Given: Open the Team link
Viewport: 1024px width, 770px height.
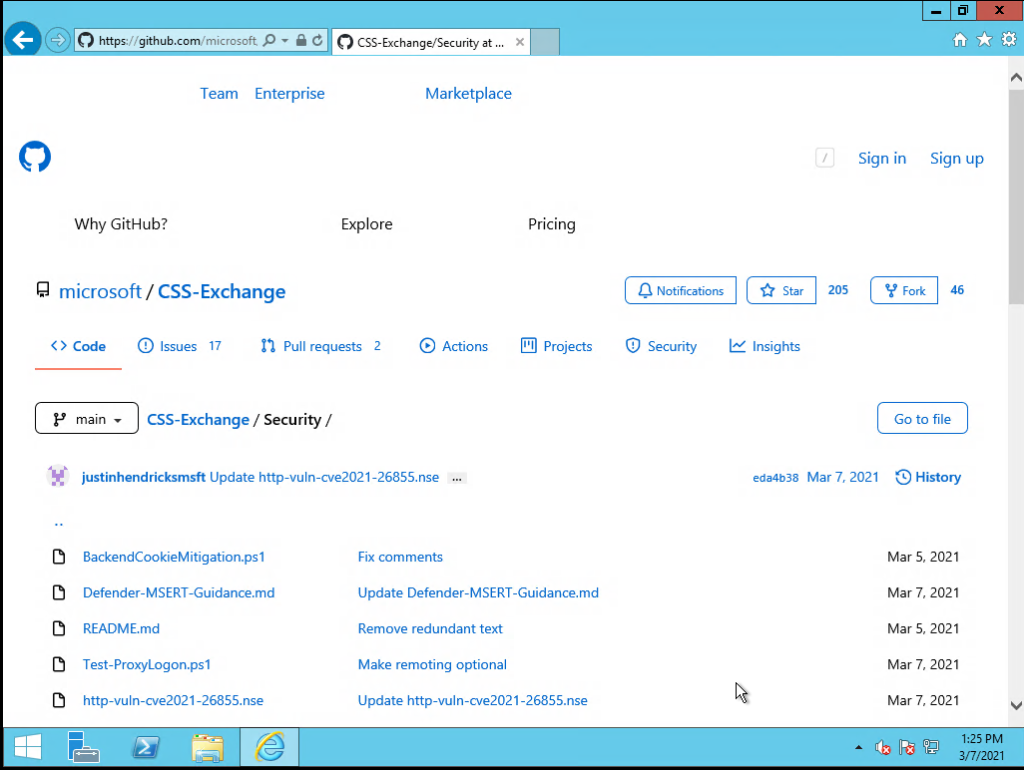Looking at the screenshot, I should 219,93.
